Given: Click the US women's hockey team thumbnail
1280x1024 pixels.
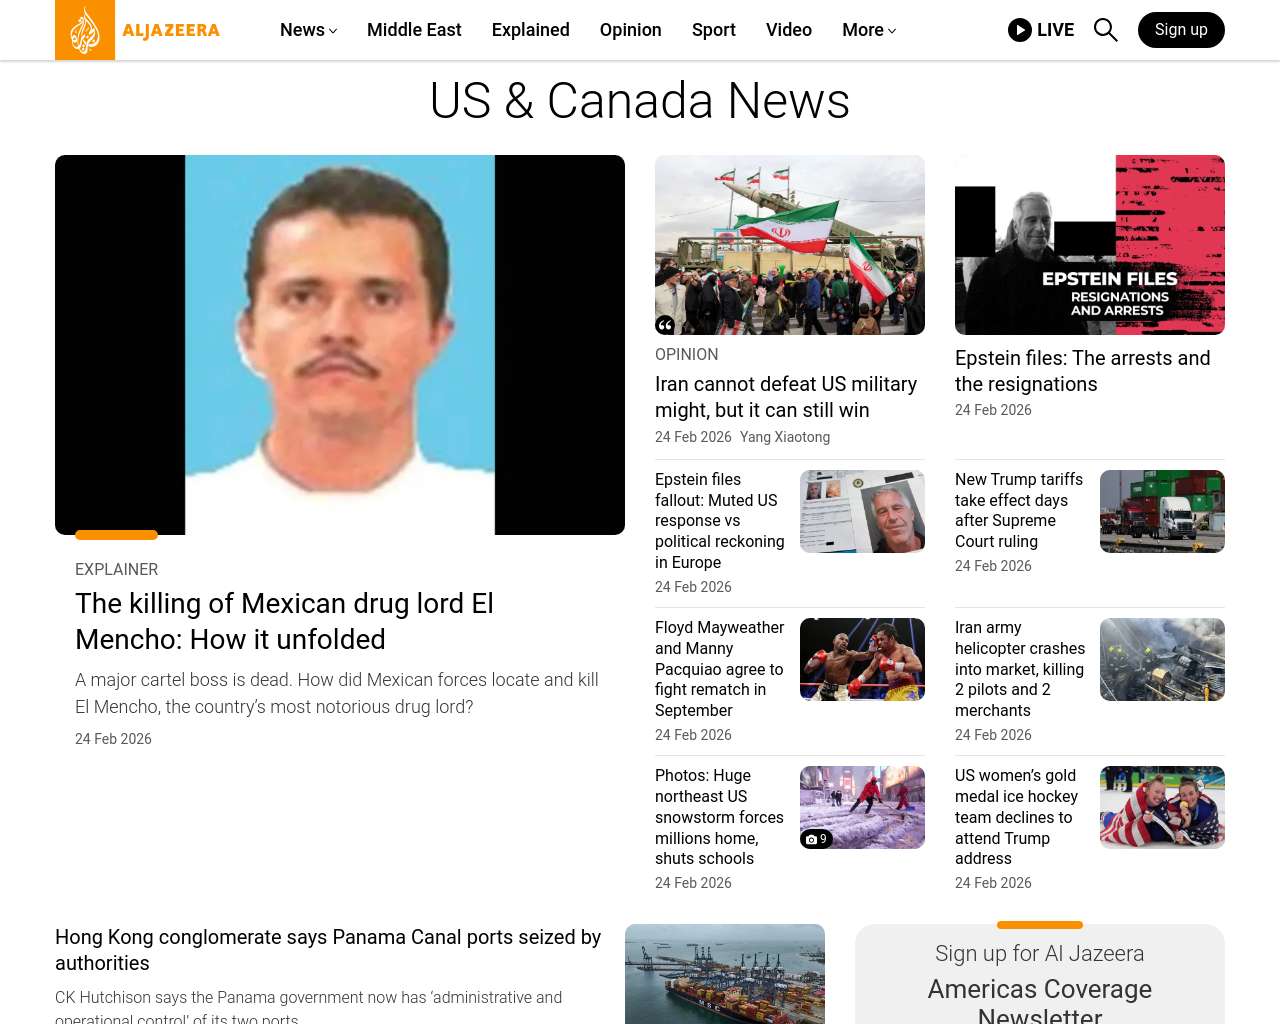Looking at the screenshot, I should 1161,807.
